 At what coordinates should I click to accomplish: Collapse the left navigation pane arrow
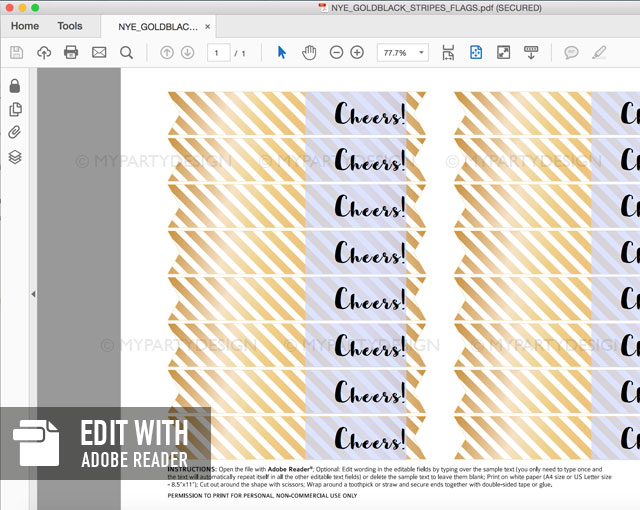click(x=33, y=294)
